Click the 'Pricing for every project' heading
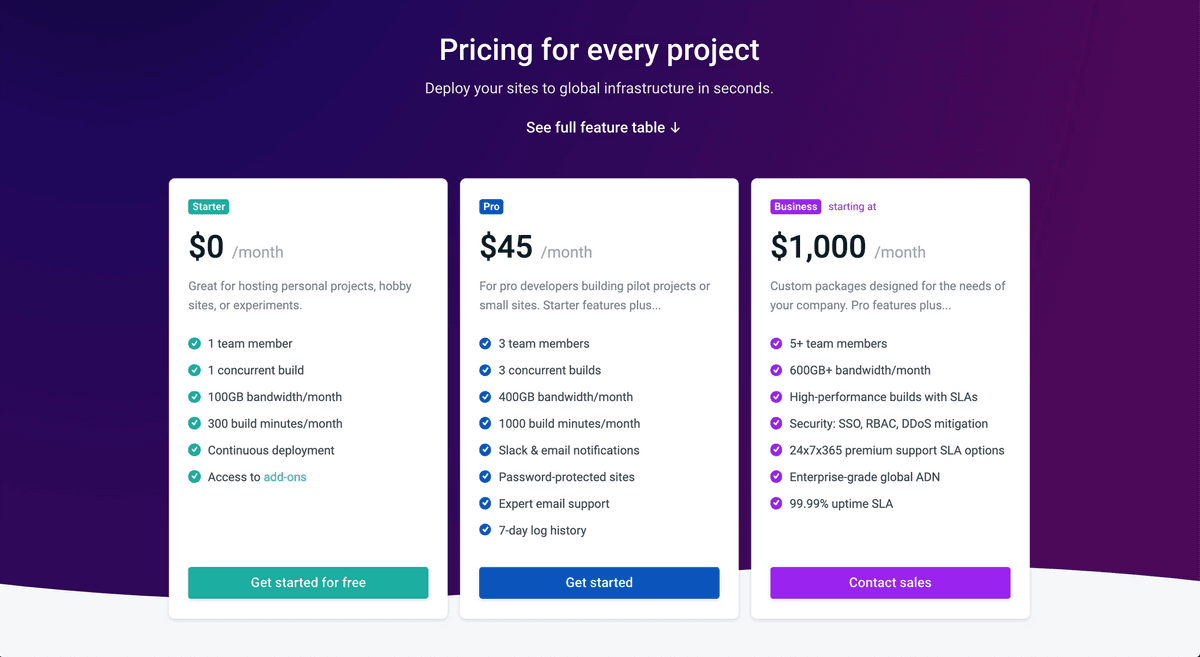 coord(599,49)
